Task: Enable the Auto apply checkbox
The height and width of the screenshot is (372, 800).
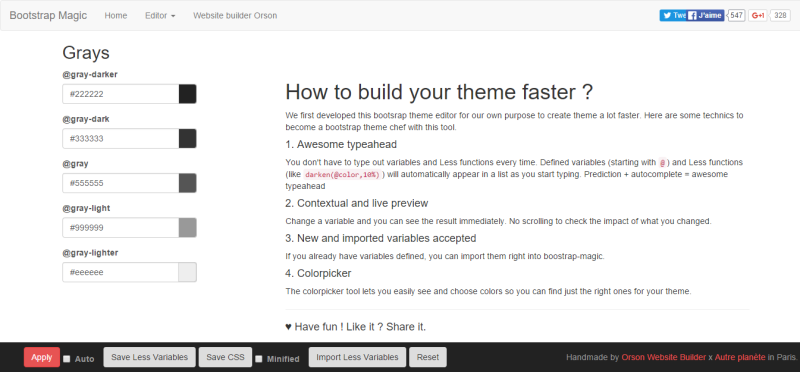Action: (x=66, y=359)
